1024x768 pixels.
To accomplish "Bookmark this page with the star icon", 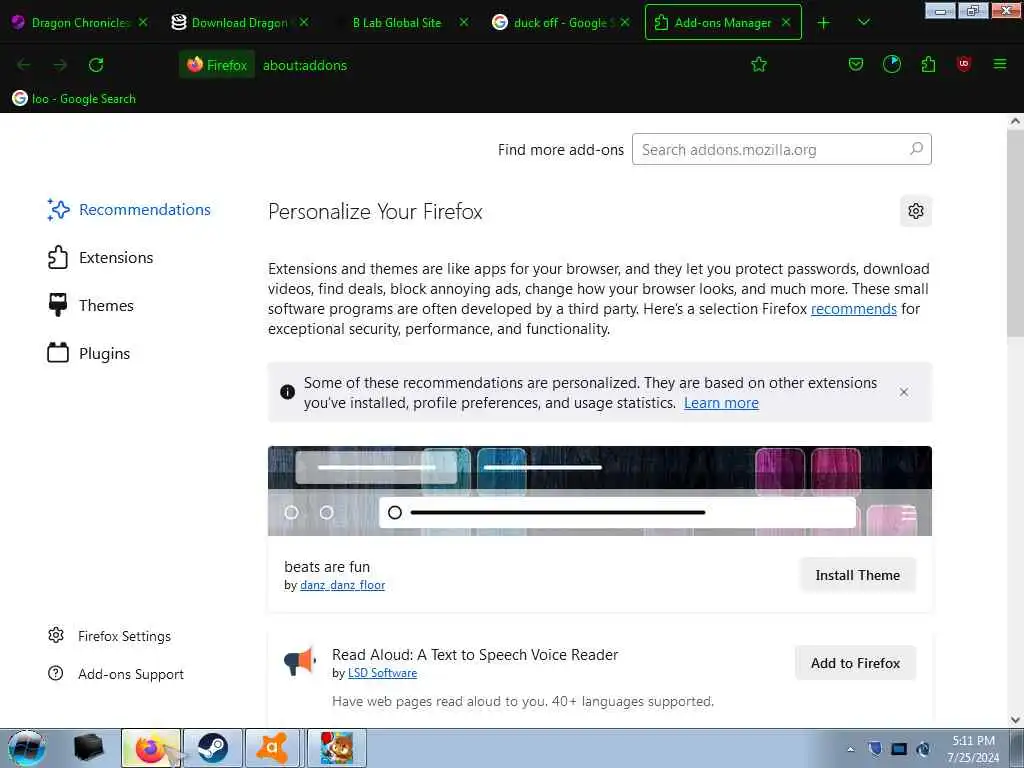I will [759, 65].
